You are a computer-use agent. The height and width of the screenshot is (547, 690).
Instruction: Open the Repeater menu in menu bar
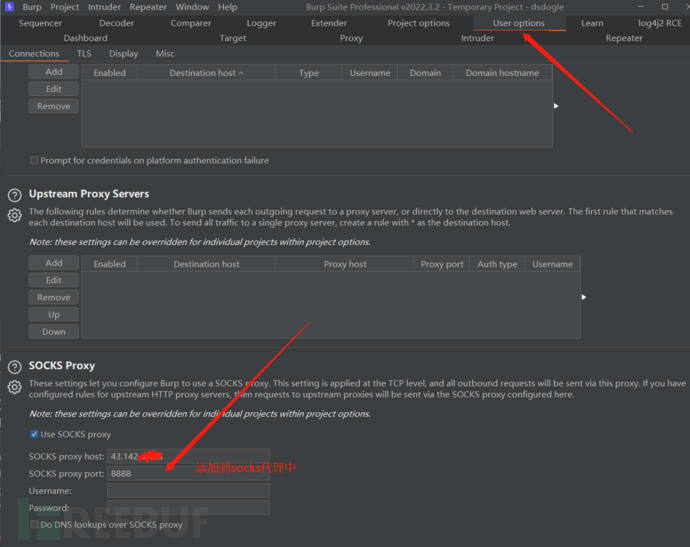click(x=148, y=7)
